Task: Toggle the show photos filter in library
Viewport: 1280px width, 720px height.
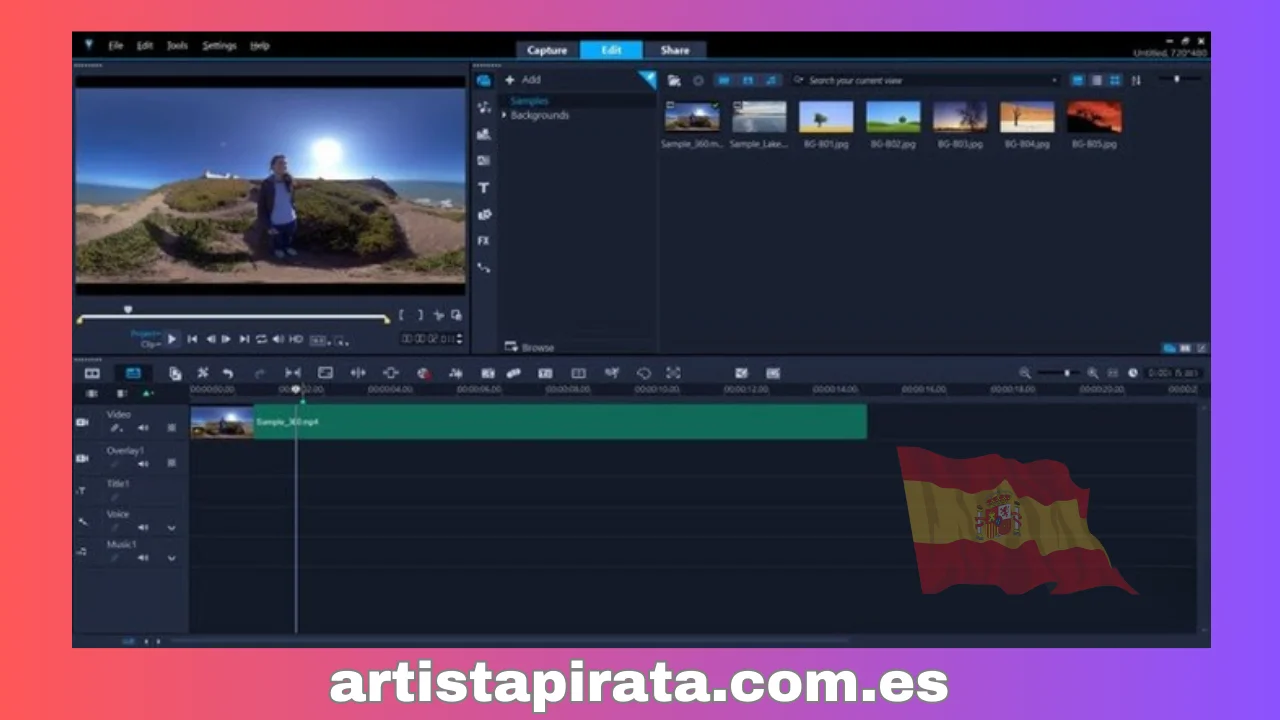Action: pos(747,80)
